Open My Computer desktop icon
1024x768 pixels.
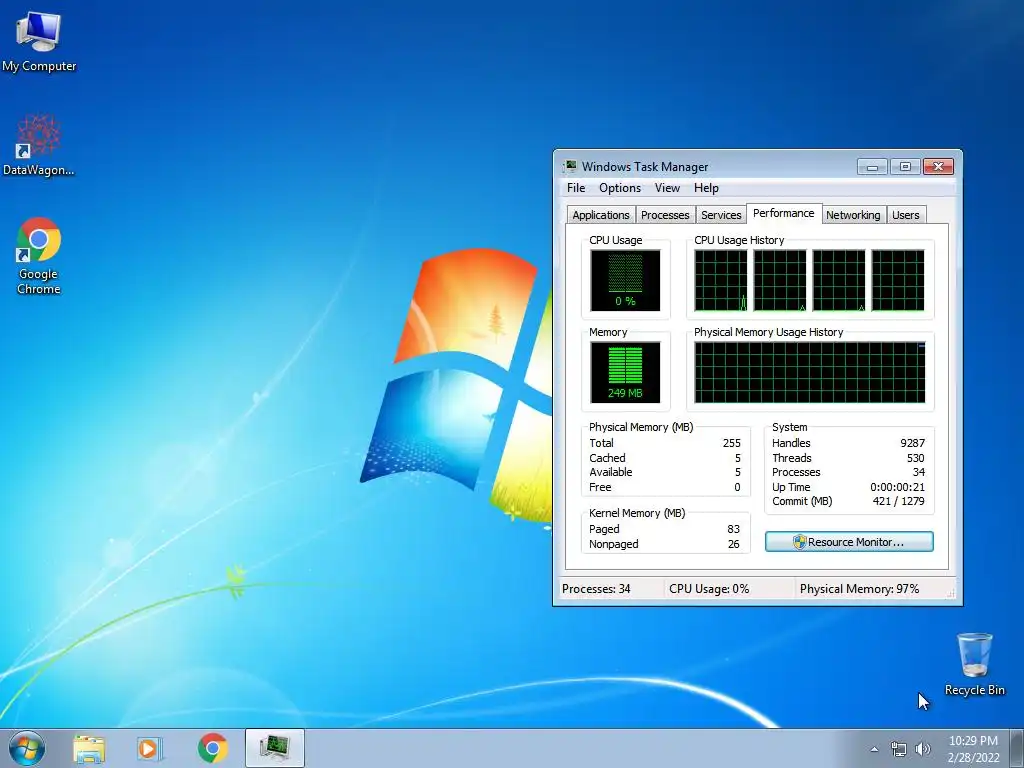39,41
